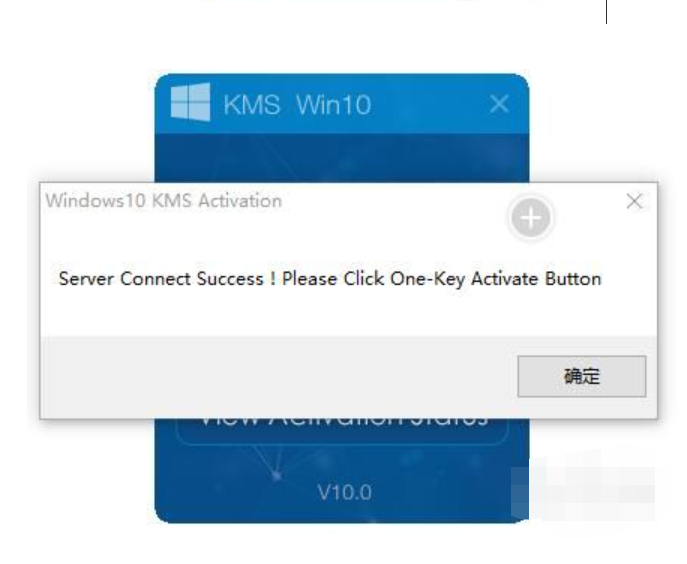Click the "KMS" text in blue header
The width and height of the screenshot is (687, 564).
[251, 105]
